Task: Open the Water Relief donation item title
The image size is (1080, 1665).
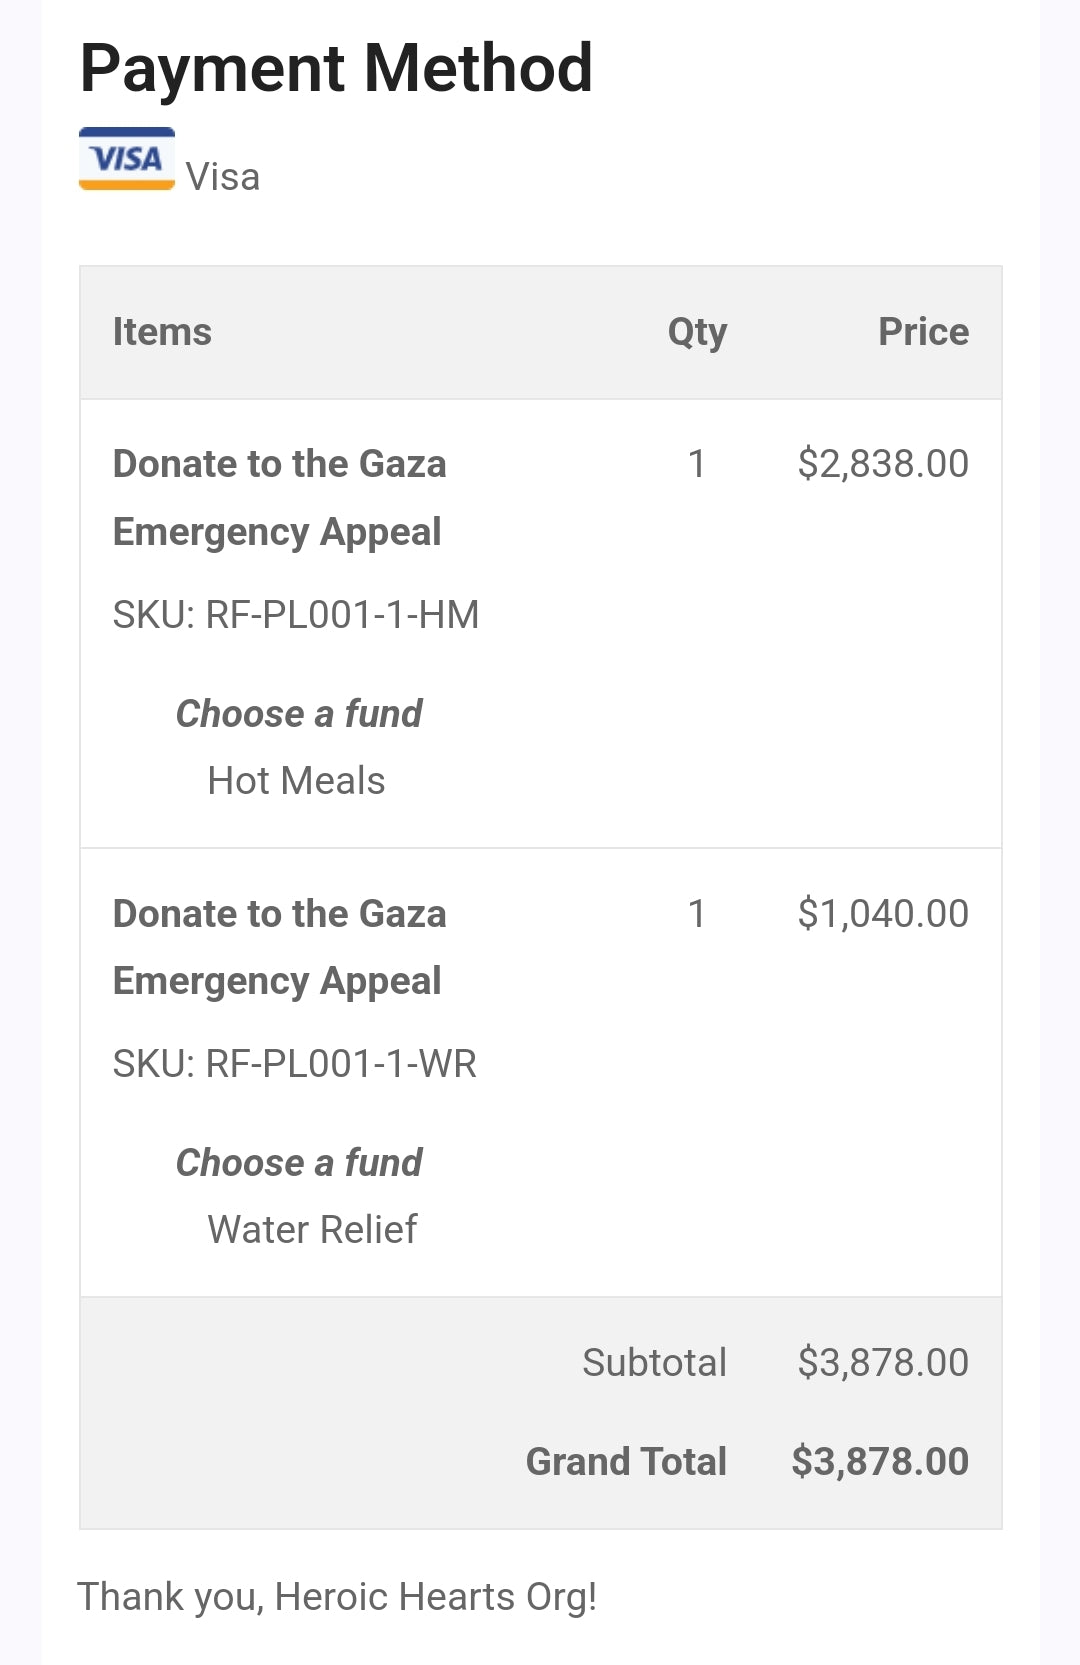Action: (x=279, y=946)
